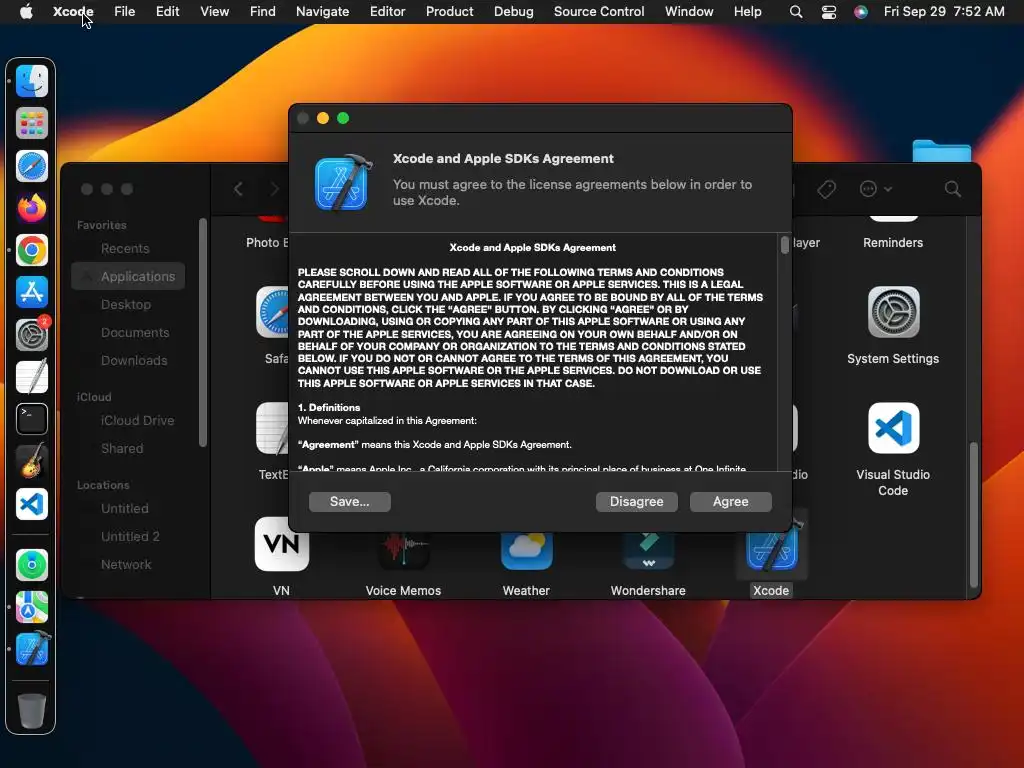Click the Xcode icon in the Dock
This screenshot has width=1024, height=768.
point(31,649)
